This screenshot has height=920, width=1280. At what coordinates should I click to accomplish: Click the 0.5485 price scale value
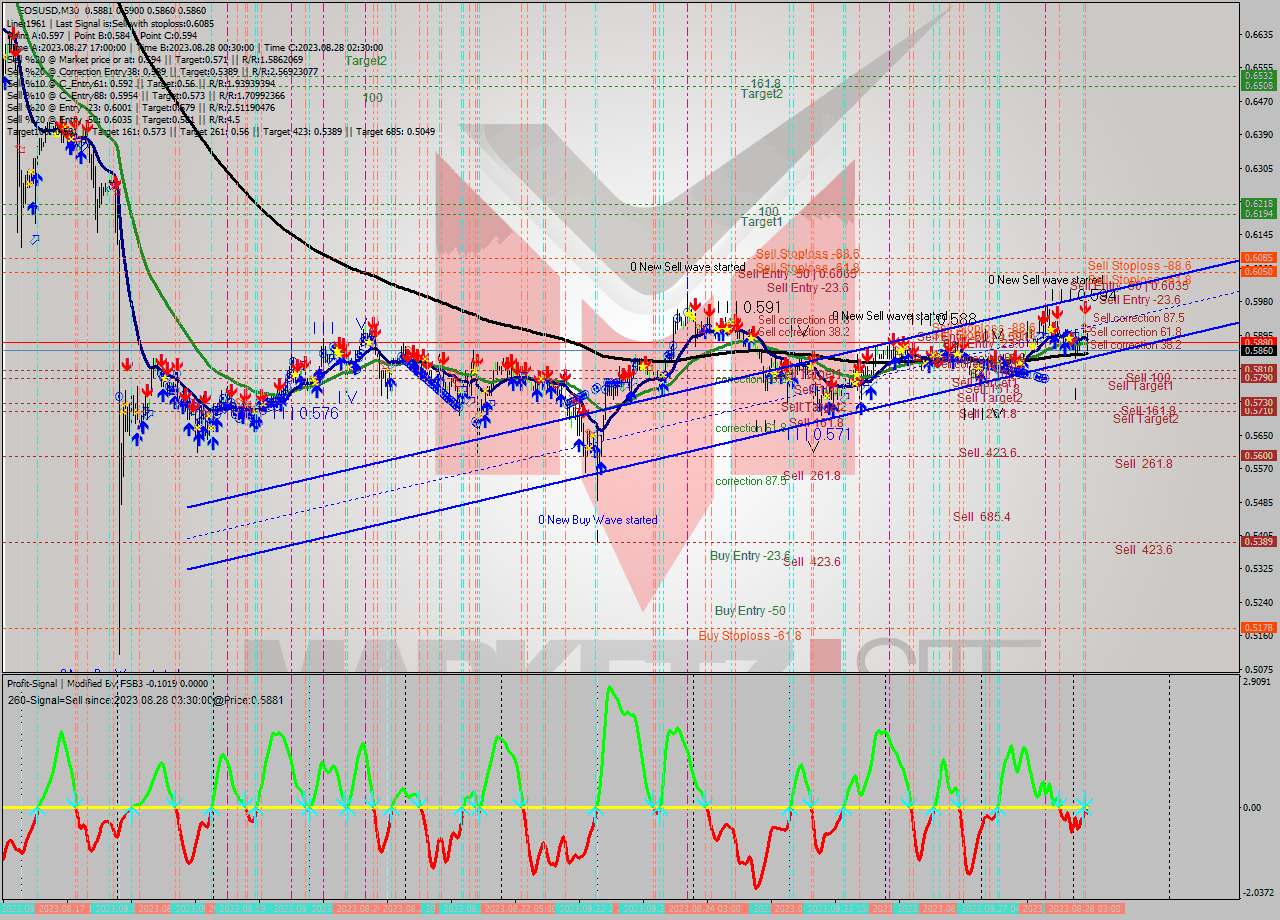click(1257, 503)
